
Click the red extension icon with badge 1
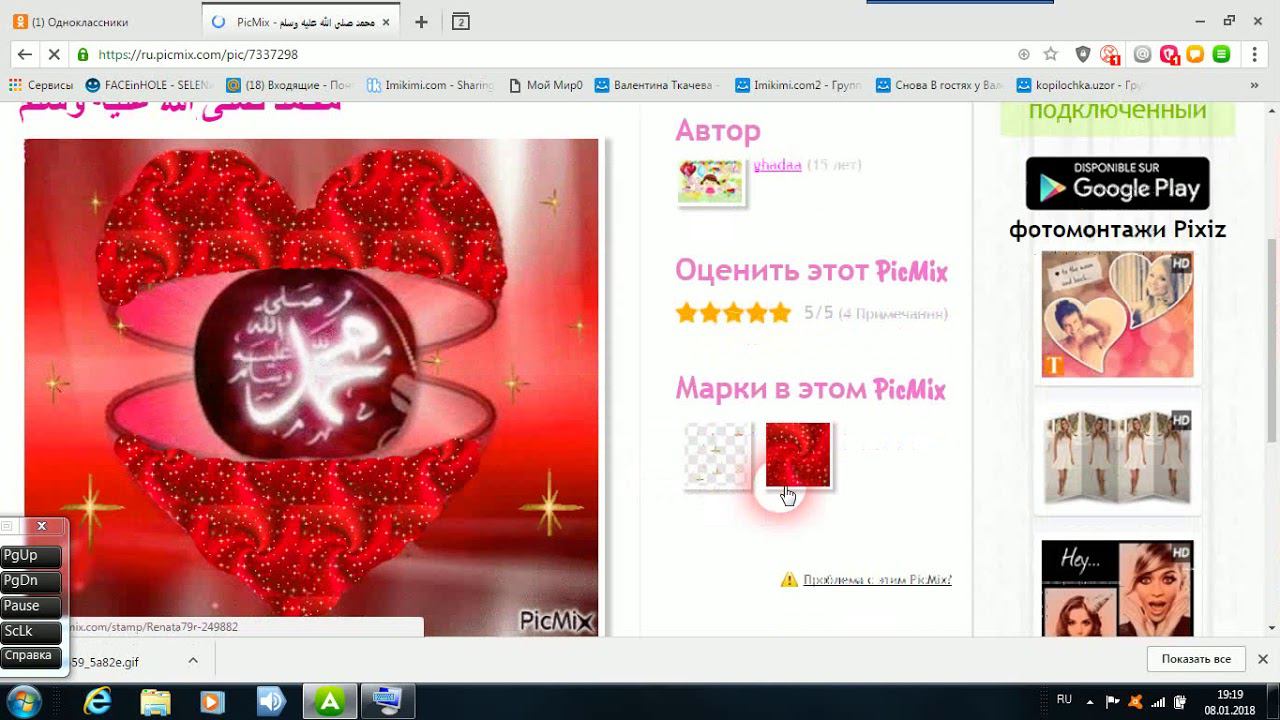click(1168, 54)
